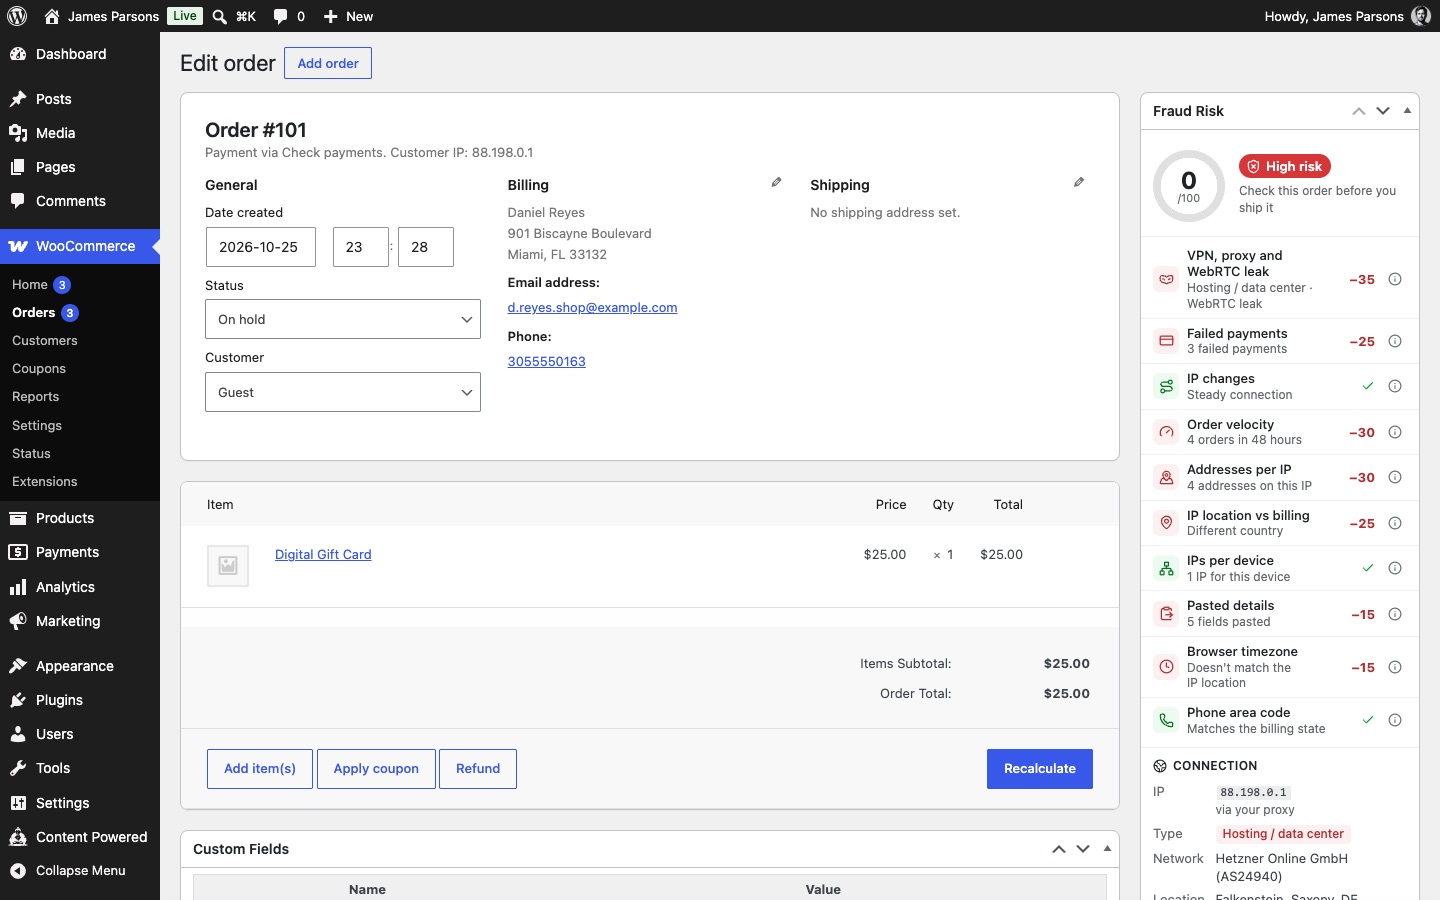Image resolution: width=1440 pixels, height=900 pixels.
Task: Move Fraud Risk panel up
Action: point(1359,111)
